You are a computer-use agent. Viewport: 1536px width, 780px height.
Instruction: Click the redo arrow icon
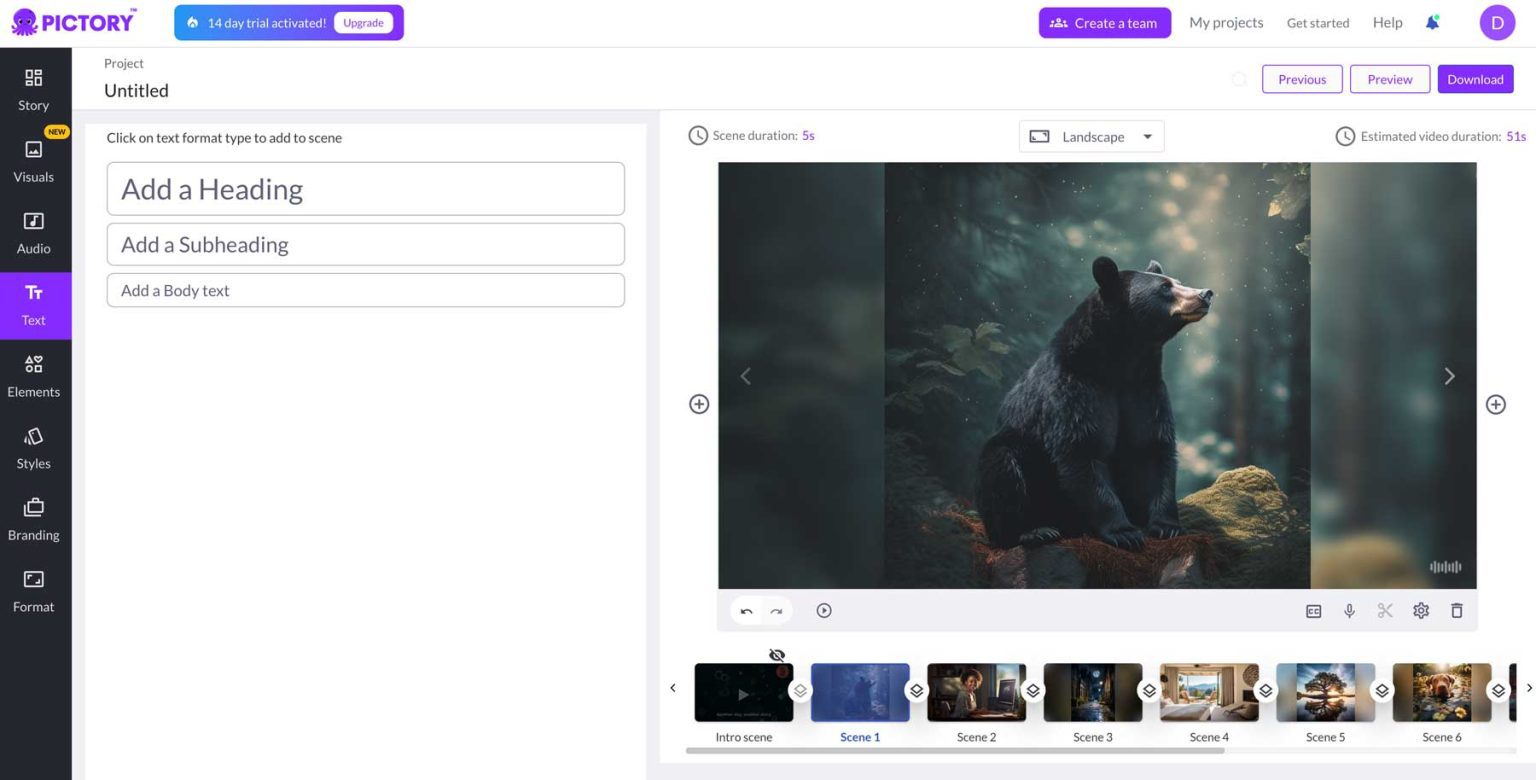point(776,611)
